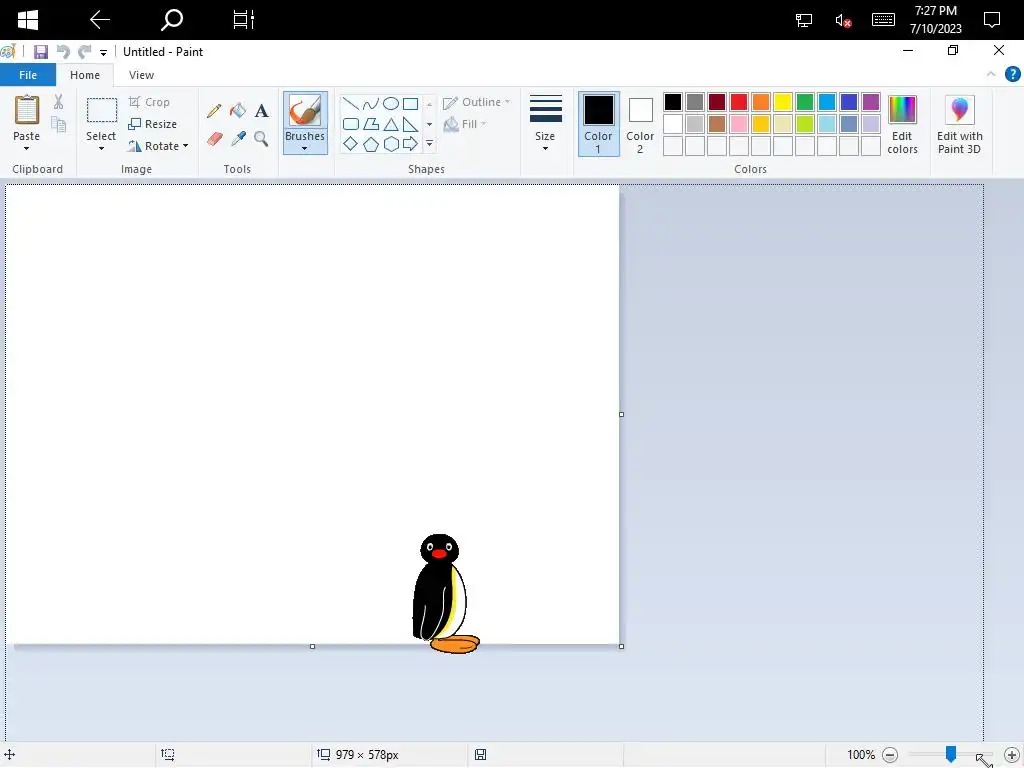Open Paint Help question mark

point(1012,74)
